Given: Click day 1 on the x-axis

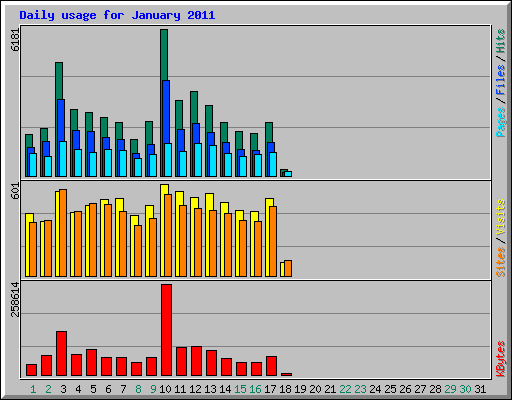Looking at the screenshot, I should (33, 389).
